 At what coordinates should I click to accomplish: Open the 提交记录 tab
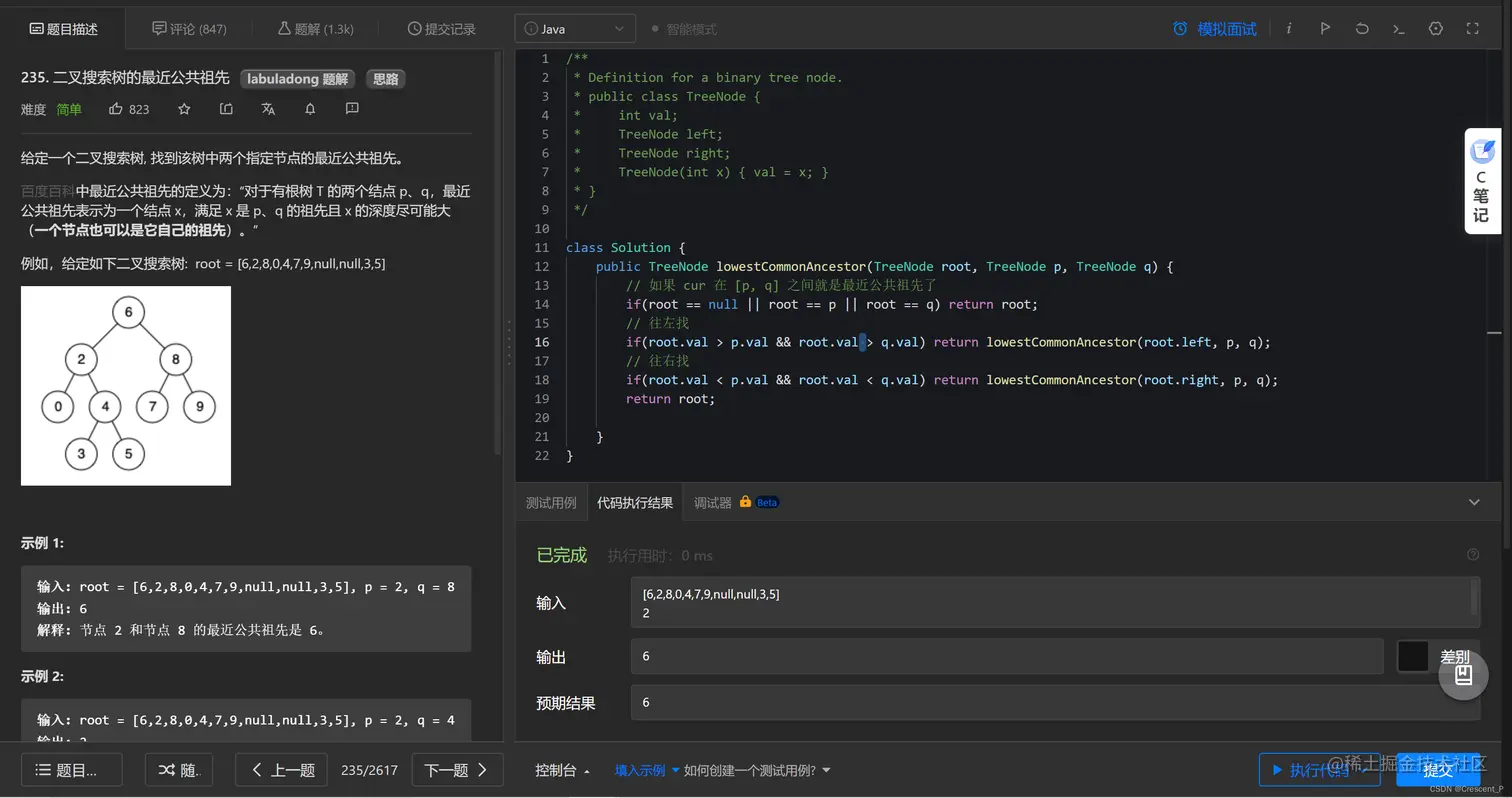coord(441,28)
